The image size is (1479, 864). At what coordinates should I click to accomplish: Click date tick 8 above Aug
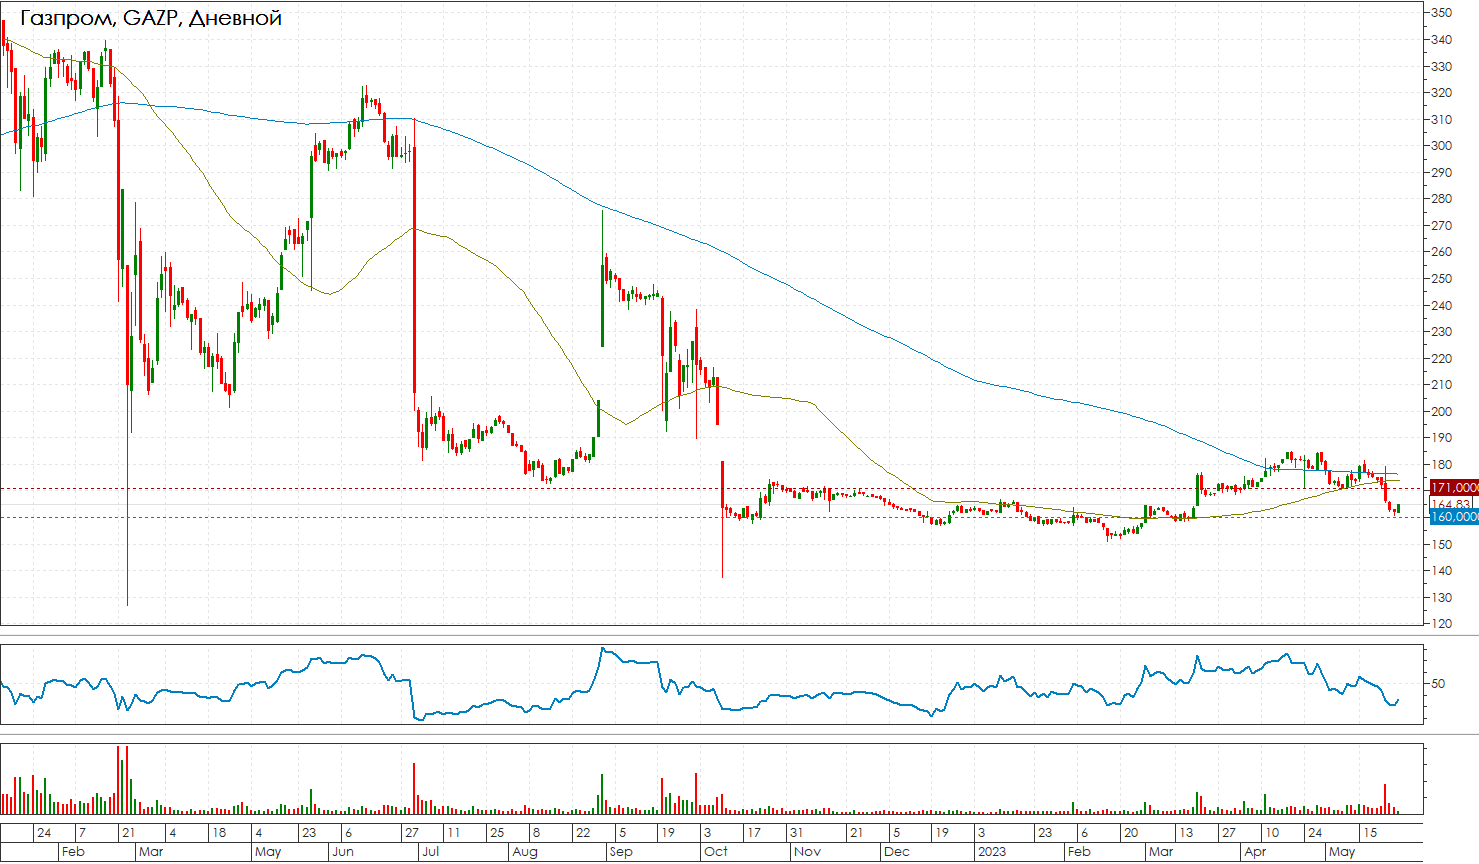tap(536, 833)
